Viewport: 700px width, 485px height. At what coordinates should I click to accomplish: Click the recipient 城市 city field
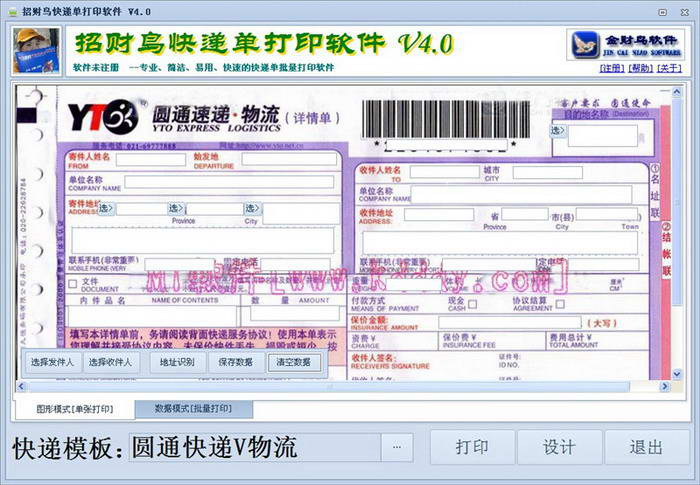[548, 172]
